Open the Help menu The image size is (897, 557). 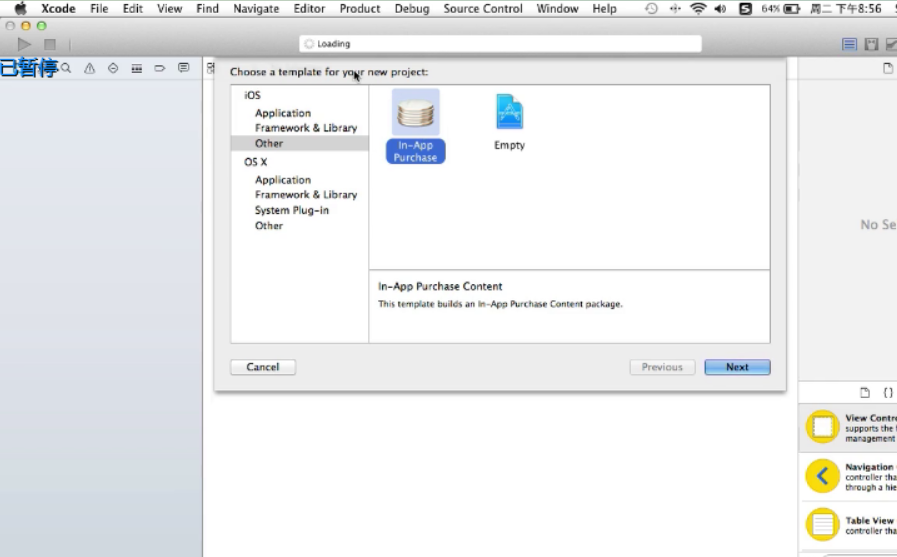[604, 9]
